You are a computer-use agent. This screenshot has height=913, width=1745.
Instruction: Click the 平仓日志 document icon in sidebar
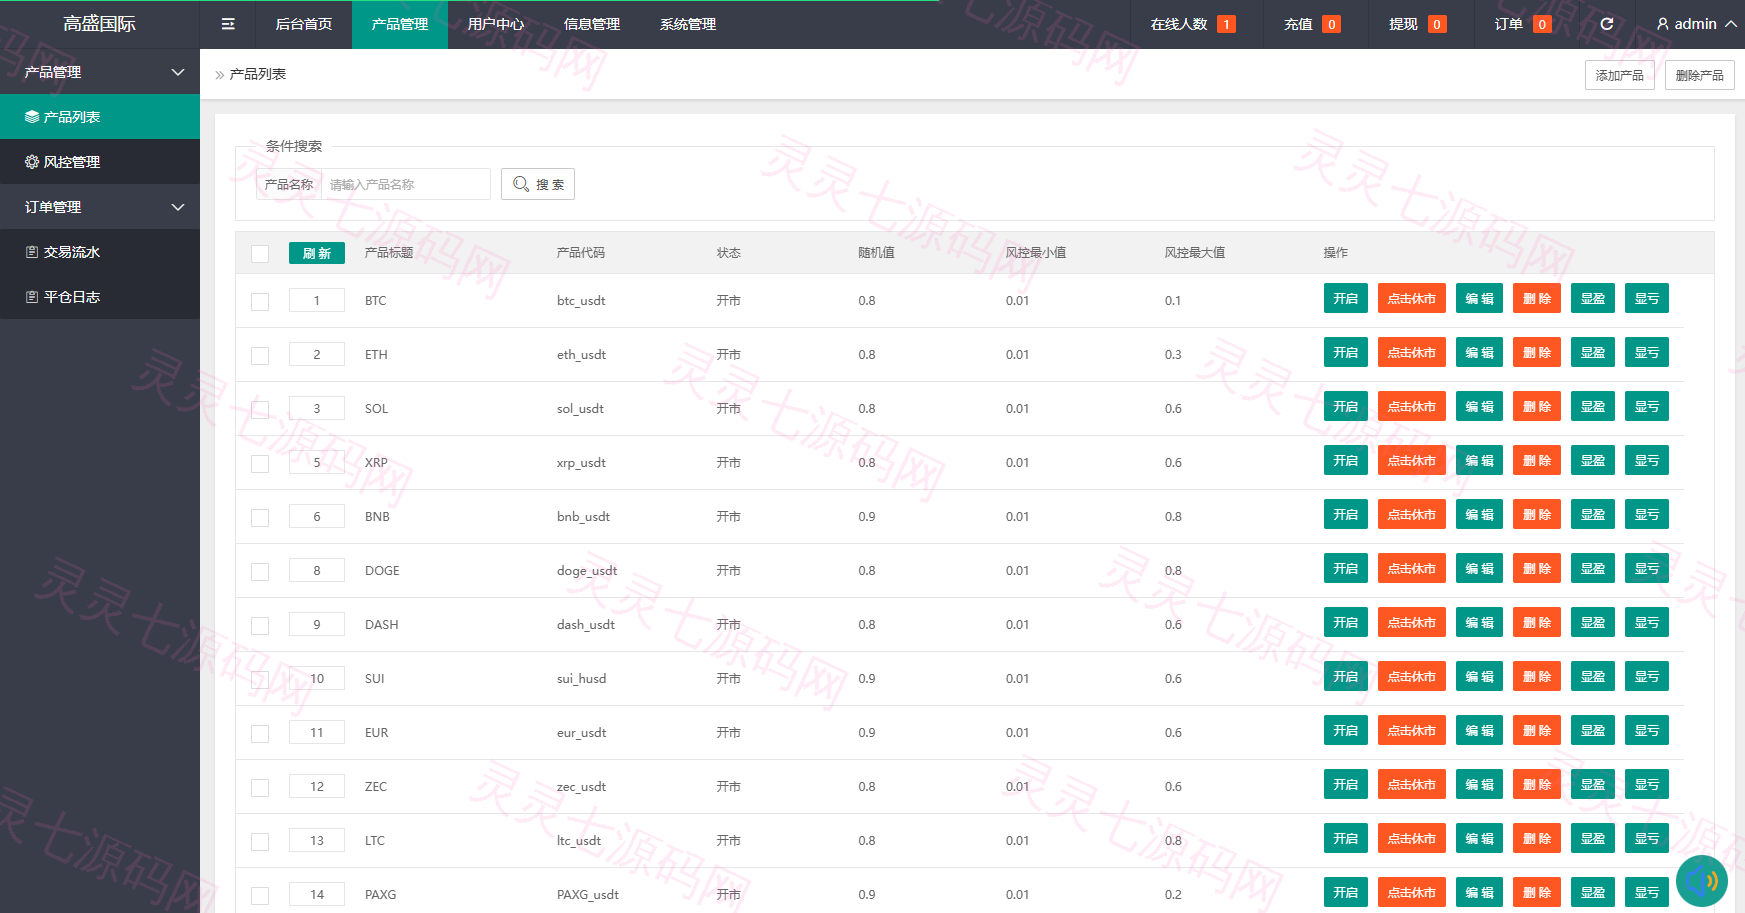32,297
